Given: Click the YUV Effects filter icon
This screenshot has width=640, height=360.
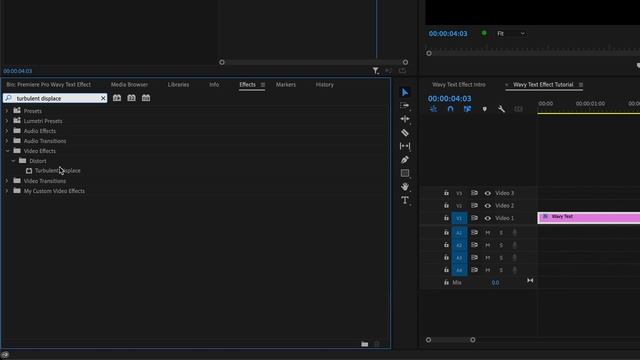Looking at the screenshot, I should pyautogui.click(x=146, y=98).
